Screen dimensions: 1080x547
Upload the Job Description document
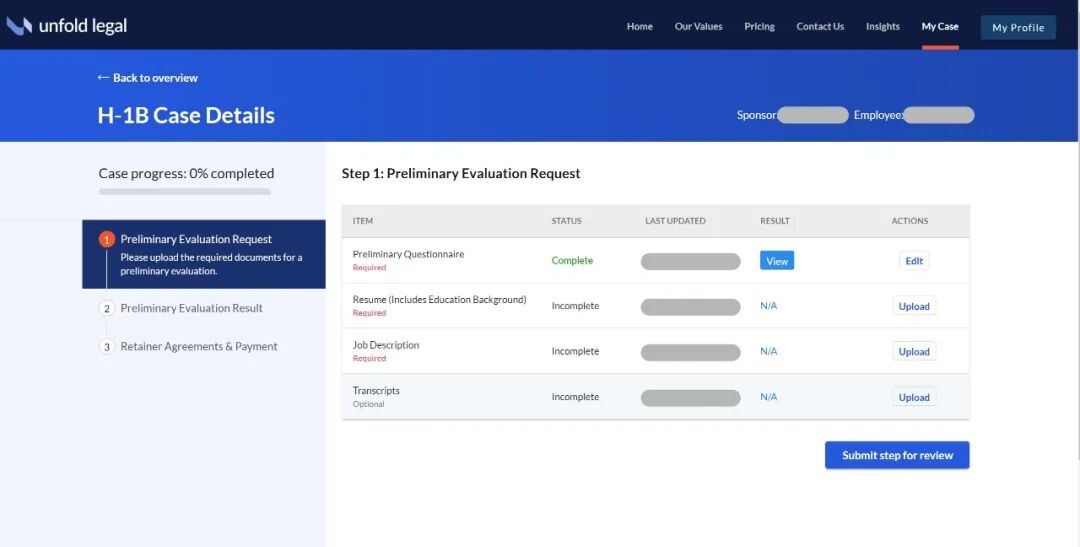click(x=914, y=351)
